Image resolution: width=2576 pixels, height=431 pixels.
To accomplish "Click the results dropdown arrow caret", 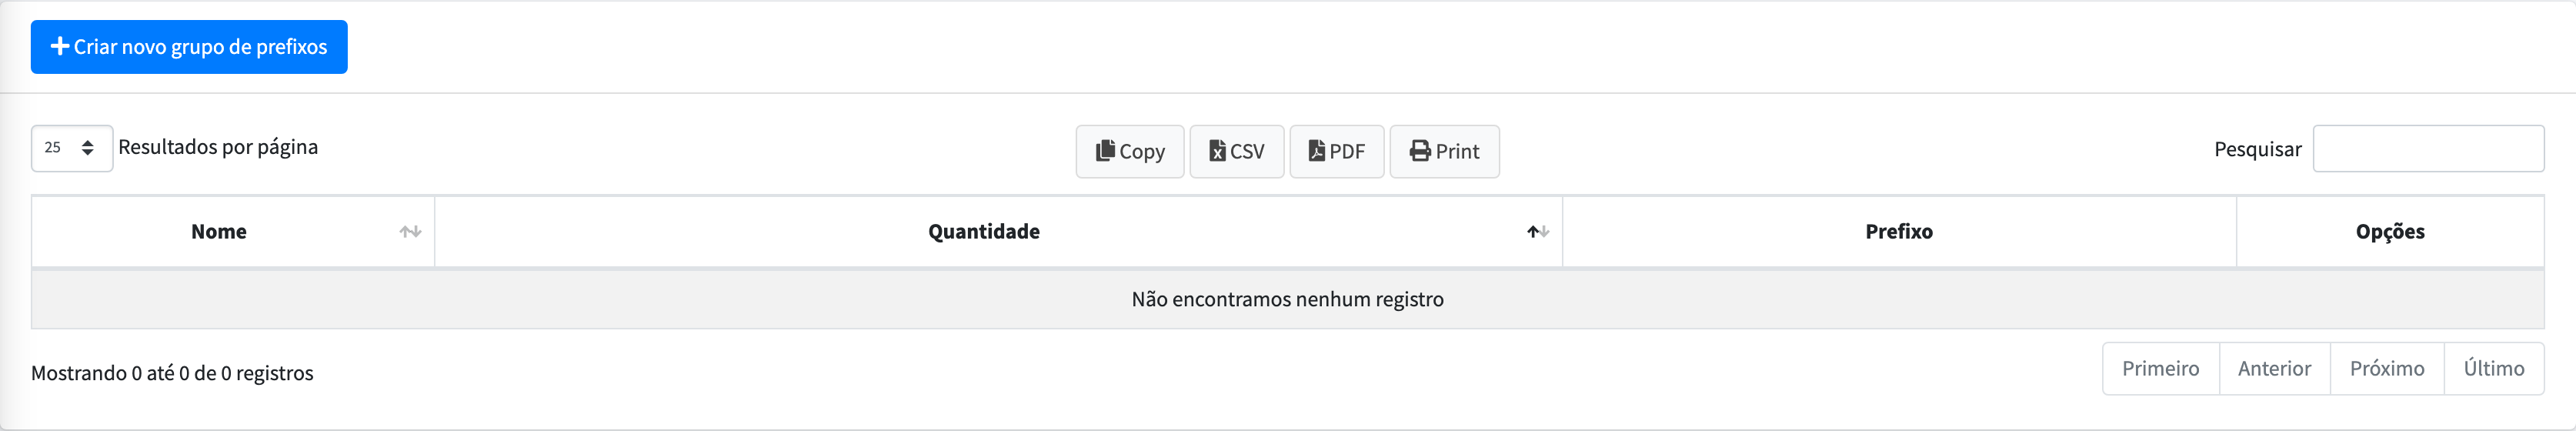I will [88, 148].
